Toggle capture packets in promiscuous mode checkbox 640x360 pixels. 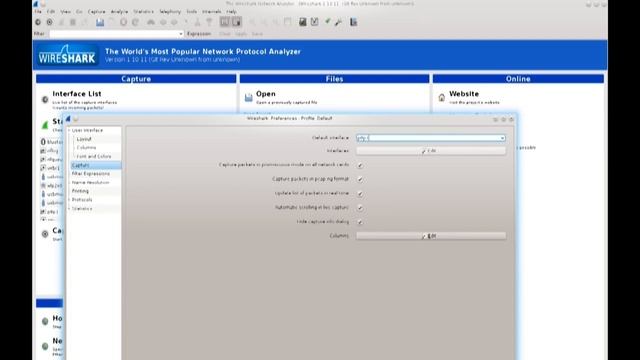tap(360, 165)
